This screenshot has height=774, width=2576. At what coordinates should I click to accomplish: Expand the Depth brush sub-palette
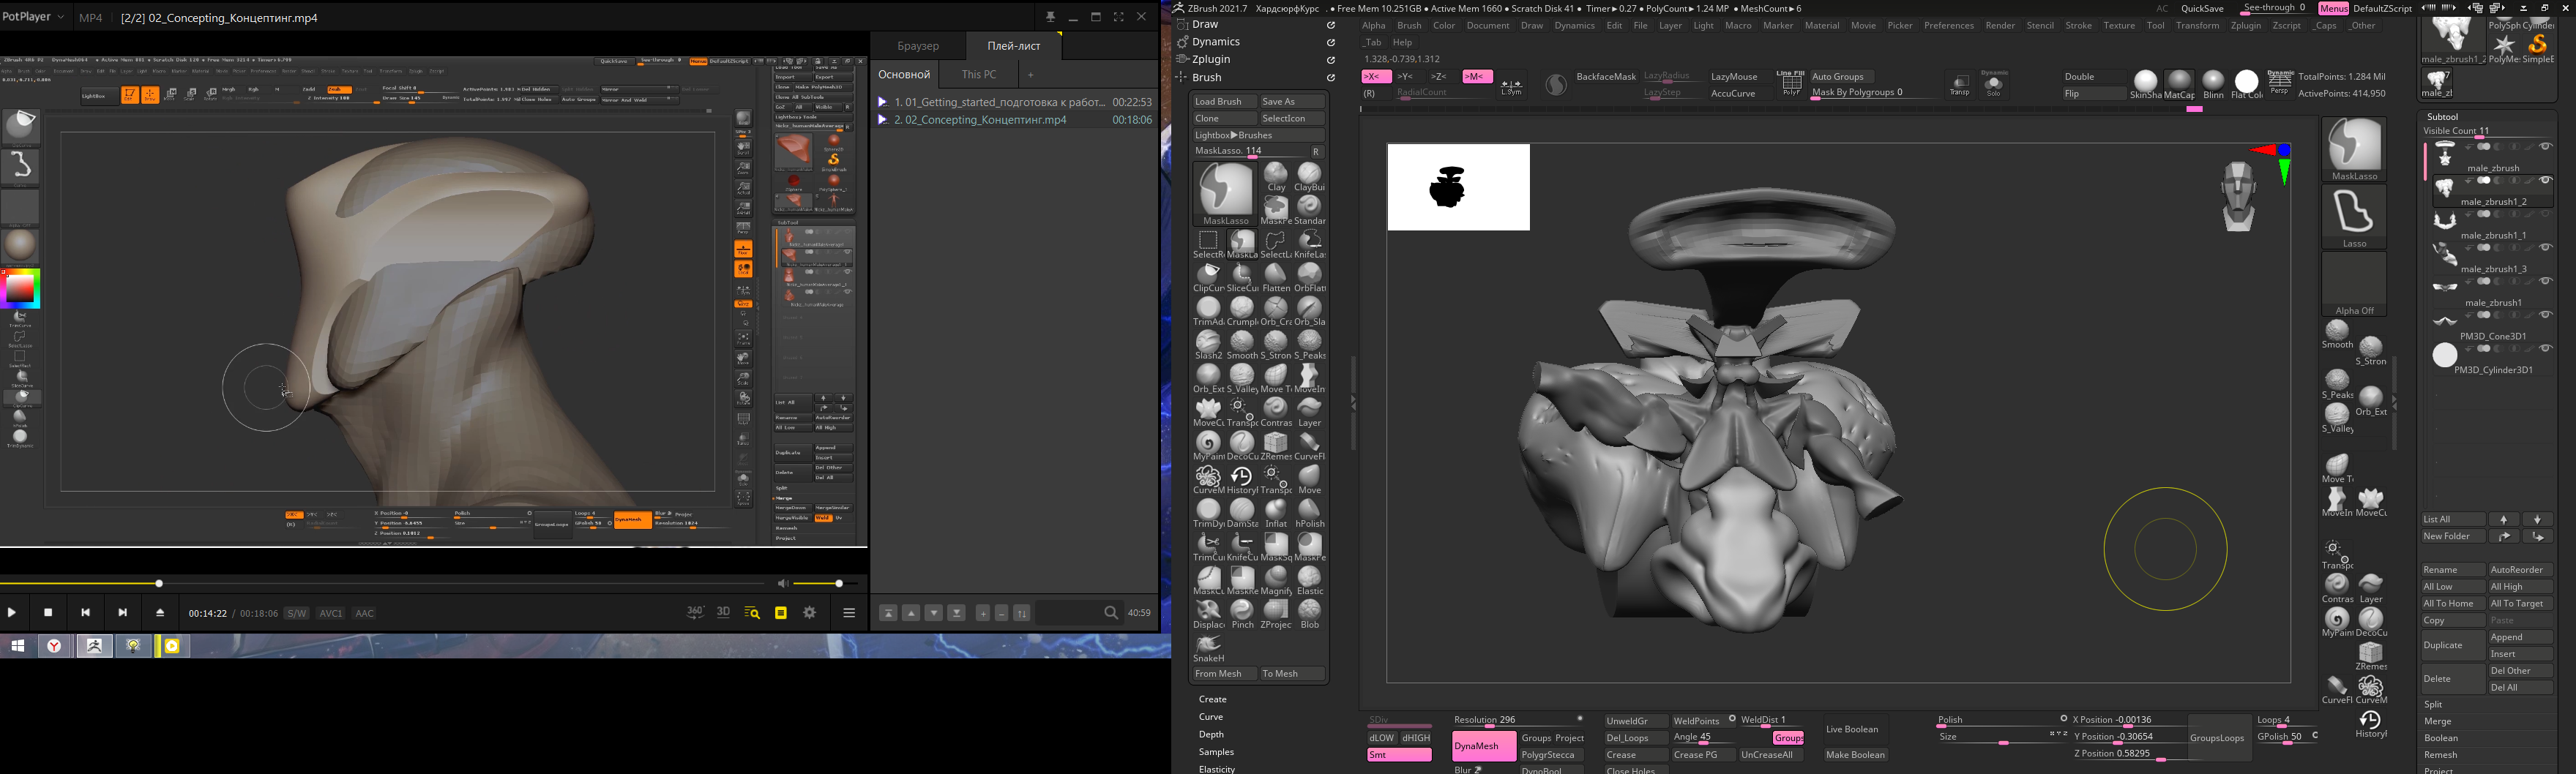[1211, 735]
